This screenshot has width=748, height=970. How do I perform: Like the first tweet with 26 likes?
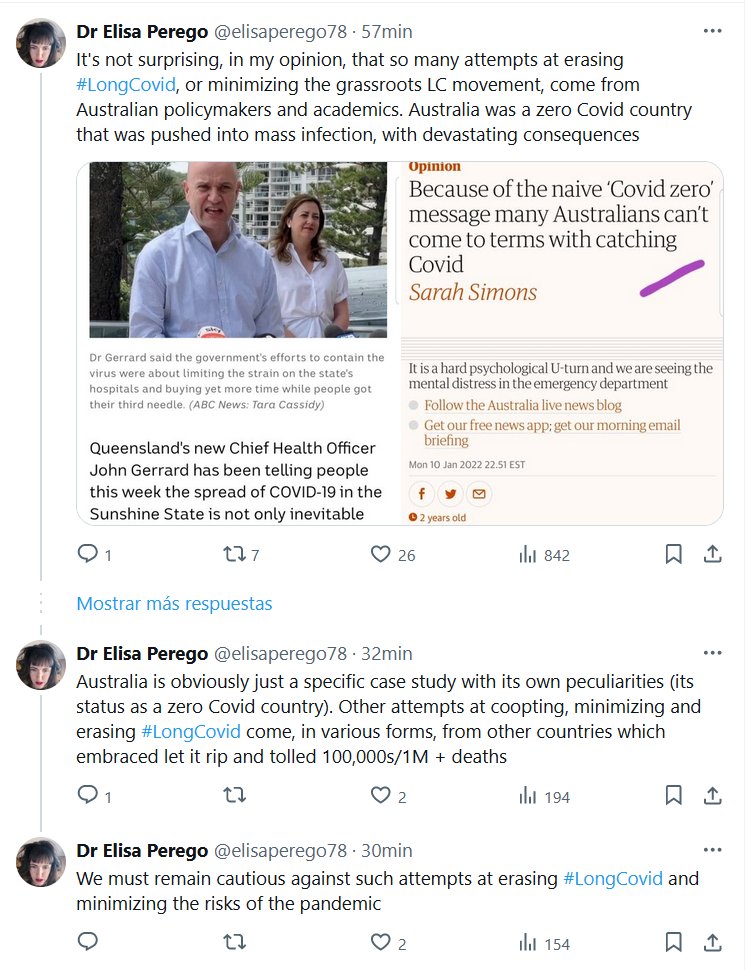(381, 554)
